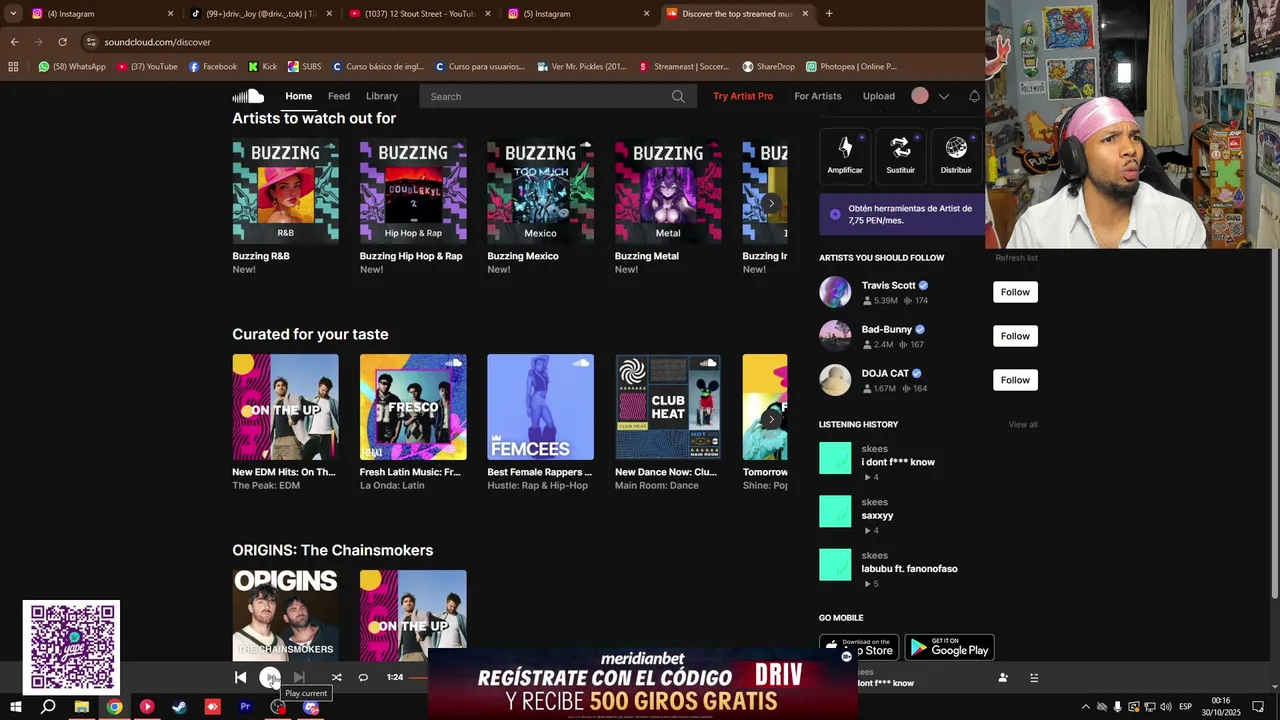Open the WhatsApp bookmark
The height and width of the screenshot is (720, 1280).
point(71,67)
